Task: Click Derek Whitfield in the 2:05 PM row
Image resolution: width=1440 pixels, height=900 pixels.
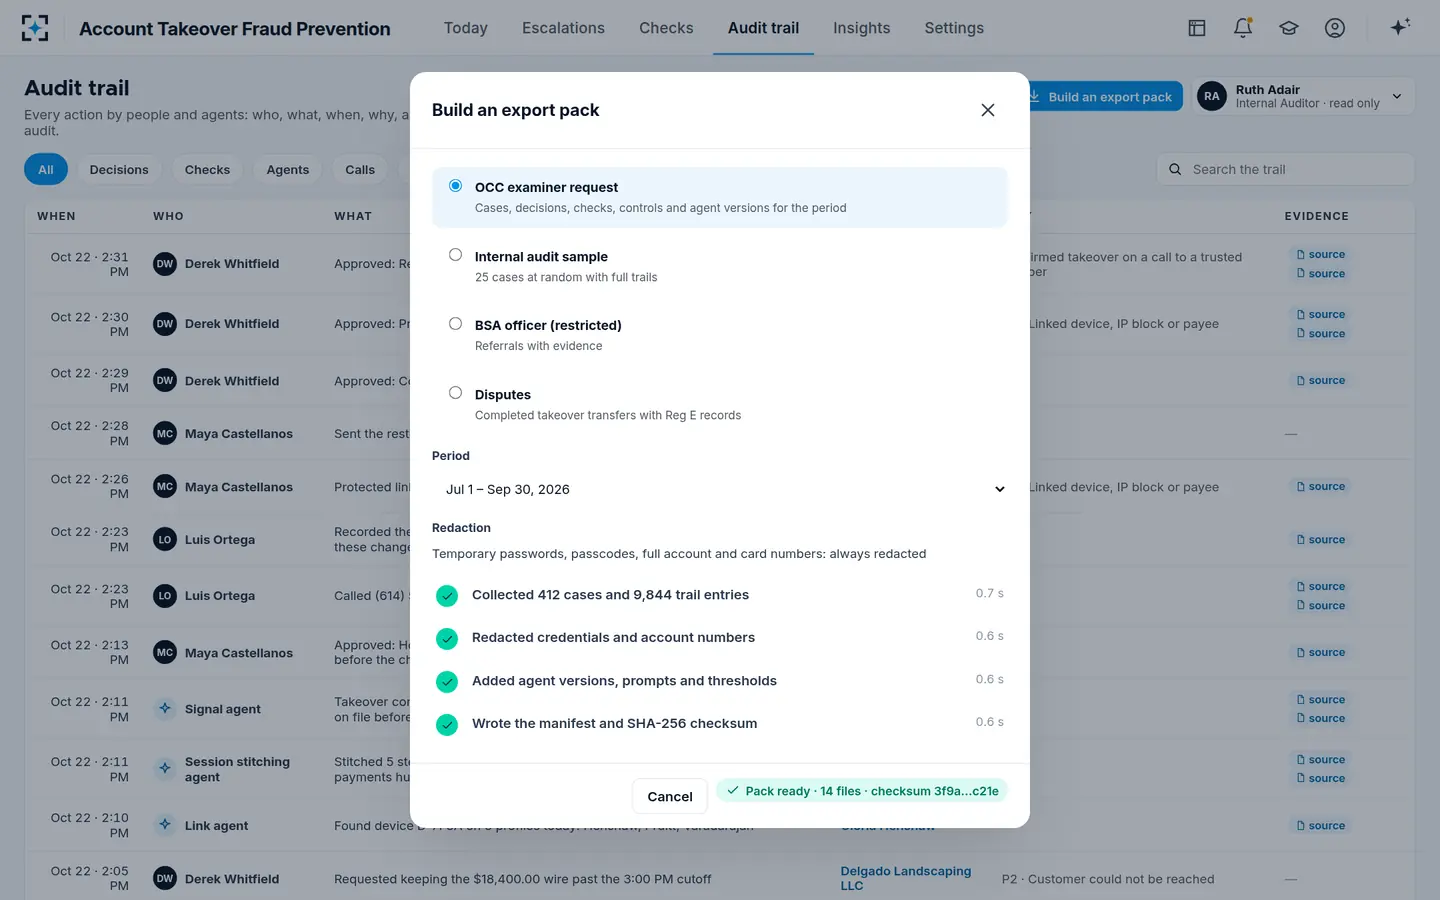Action: (x=232, y=879)
